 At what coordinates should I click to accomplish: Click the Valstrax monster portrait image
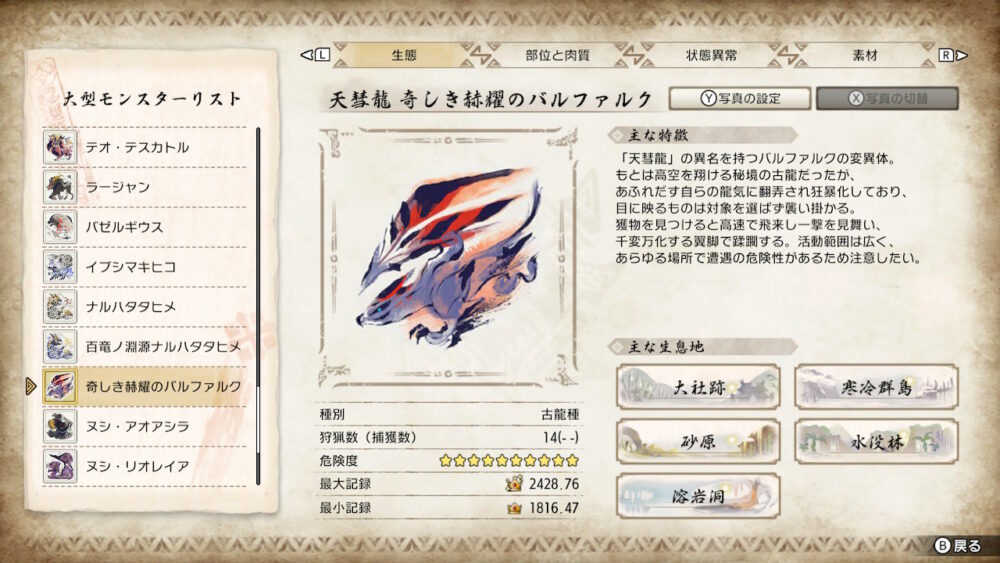pyautogui.click(x=450, y=258)
